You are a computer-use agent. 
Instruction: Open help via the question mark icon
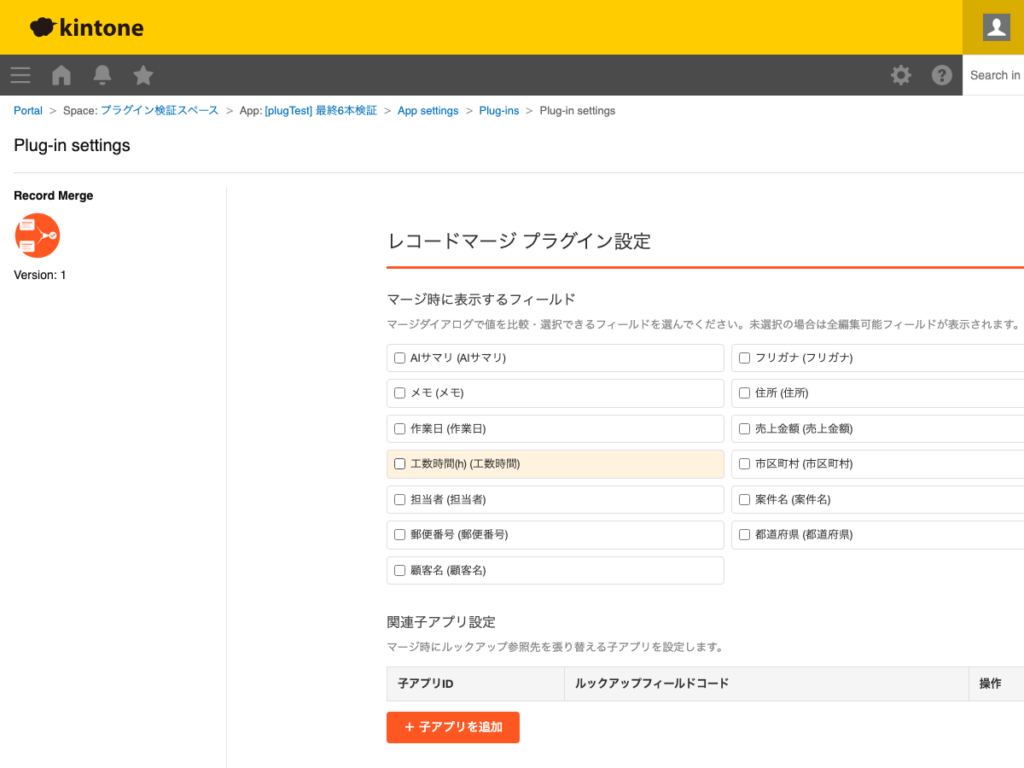click(941, 75)
